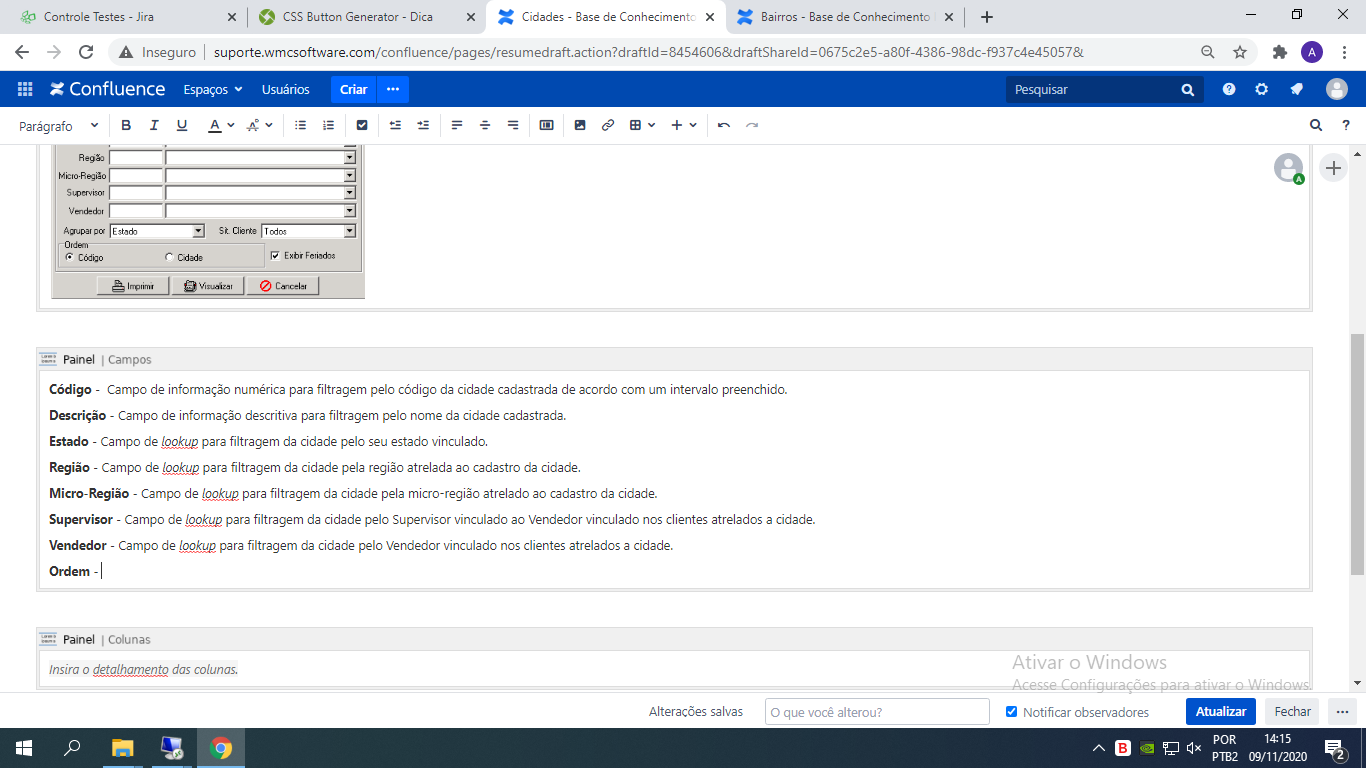Open the Parágrafo style dropdown
1366x768 pixels.
[x=59, y=126]
